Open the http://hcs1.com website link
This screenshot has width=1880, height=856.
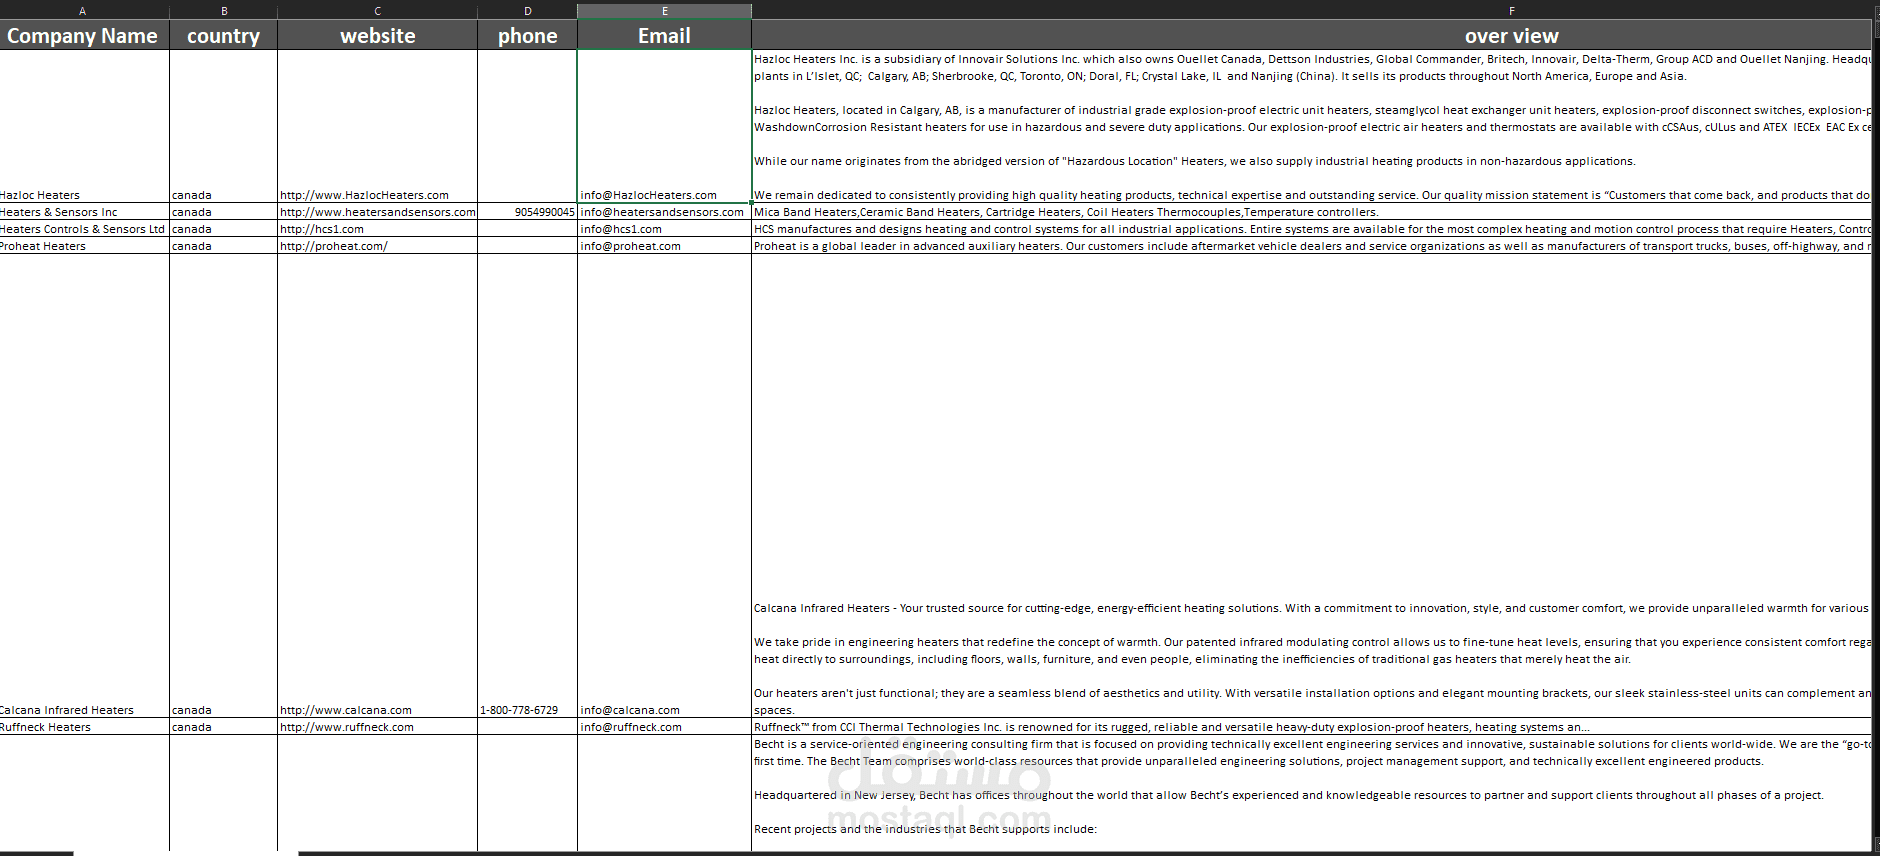click(322, 229)
